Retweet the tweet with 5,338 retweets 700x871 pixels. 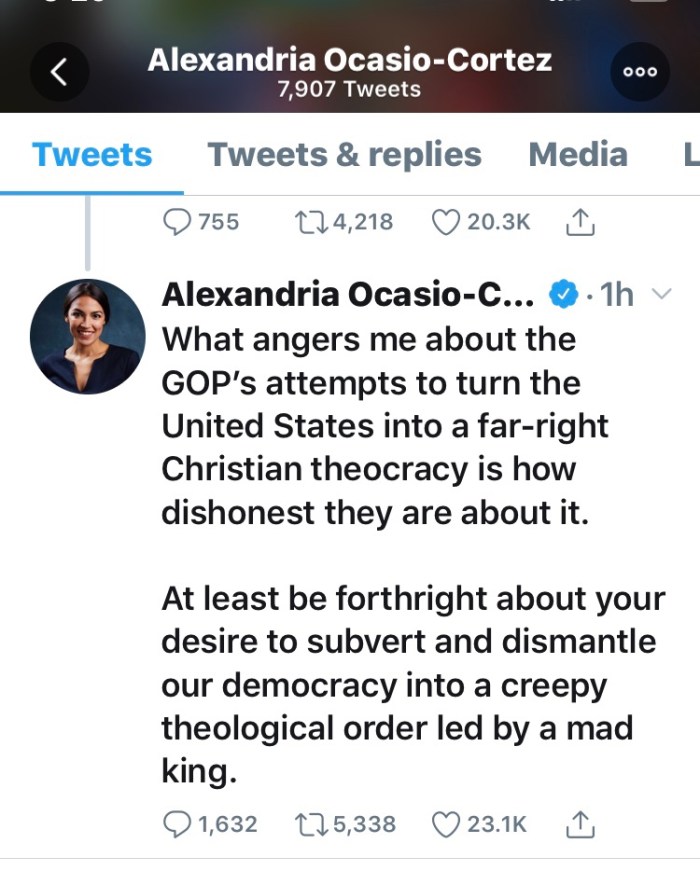[308, 824]
